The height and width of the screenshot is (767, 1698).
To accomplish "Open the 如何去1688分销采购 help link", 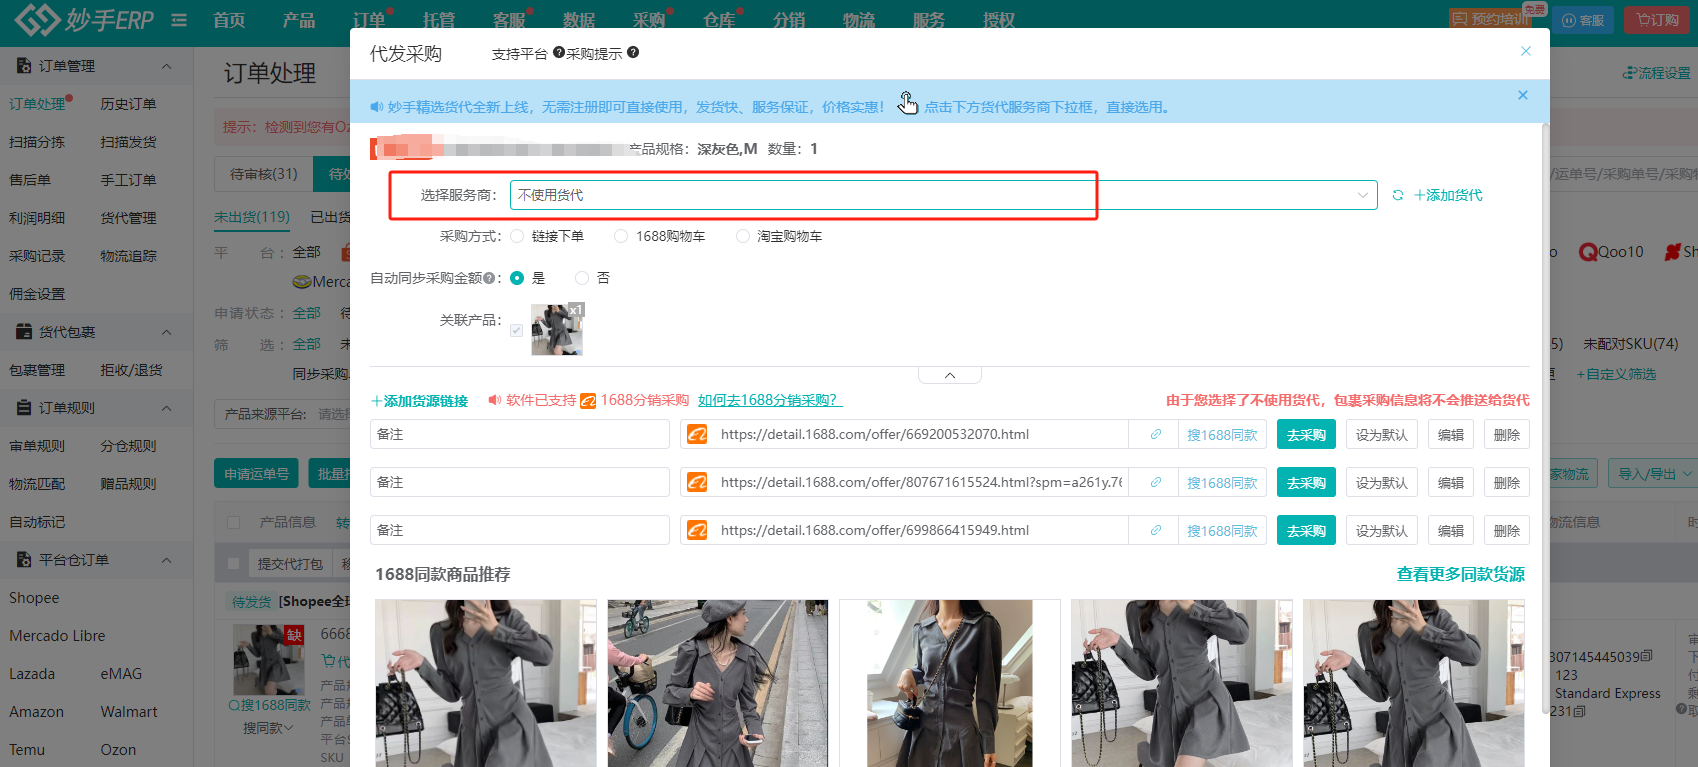I will tap(769, 400).
